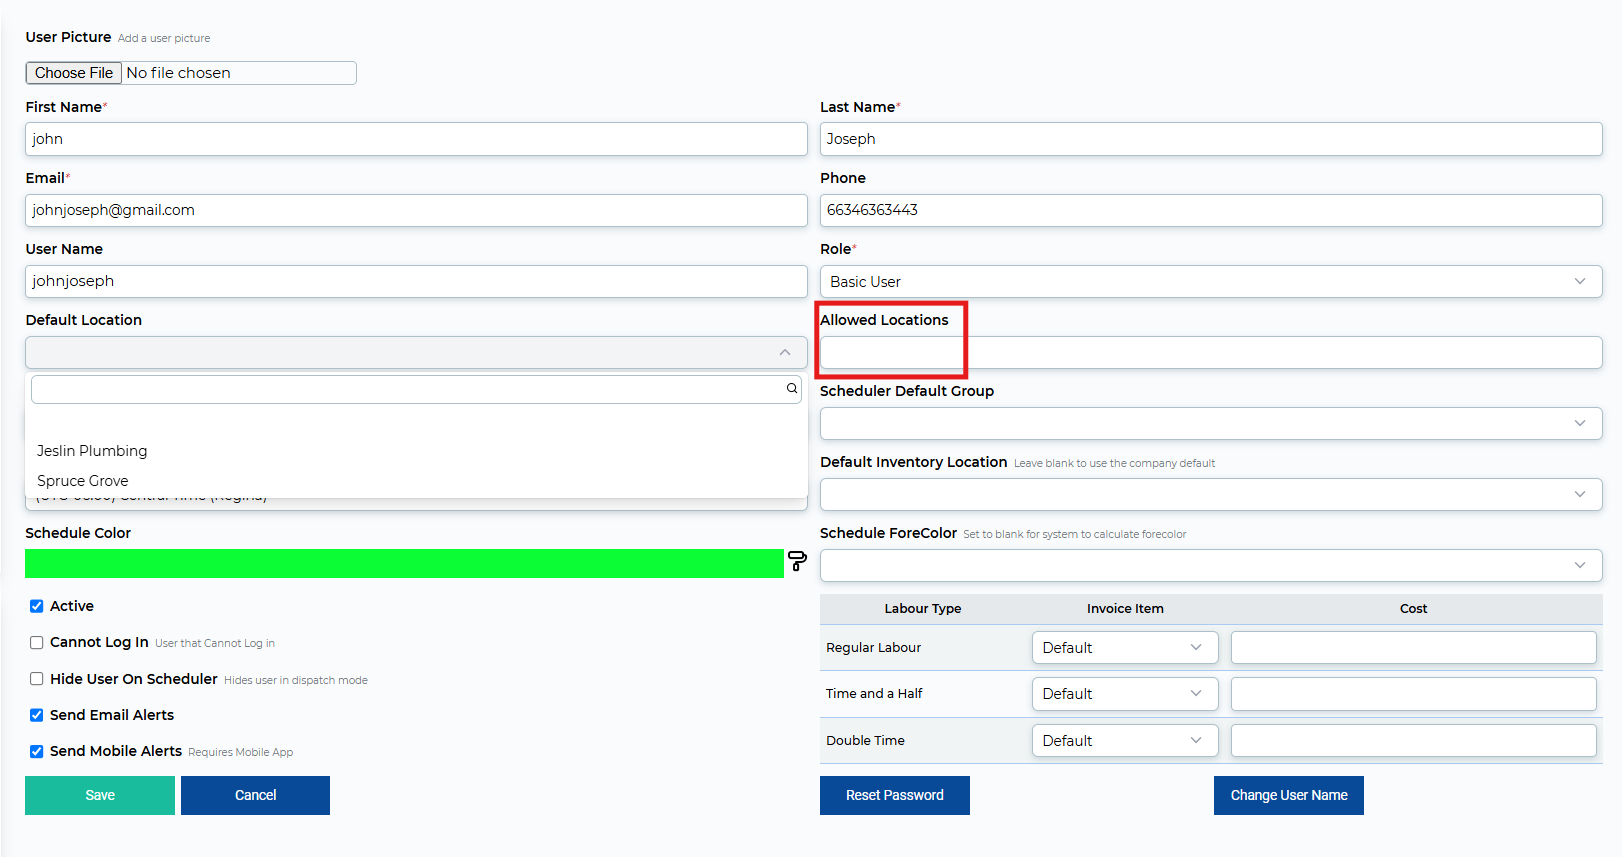This screenshot has height=857, width=1622.
Task: Expand the Scheduler Default Group dropdown
Action: pos(1211,423)
